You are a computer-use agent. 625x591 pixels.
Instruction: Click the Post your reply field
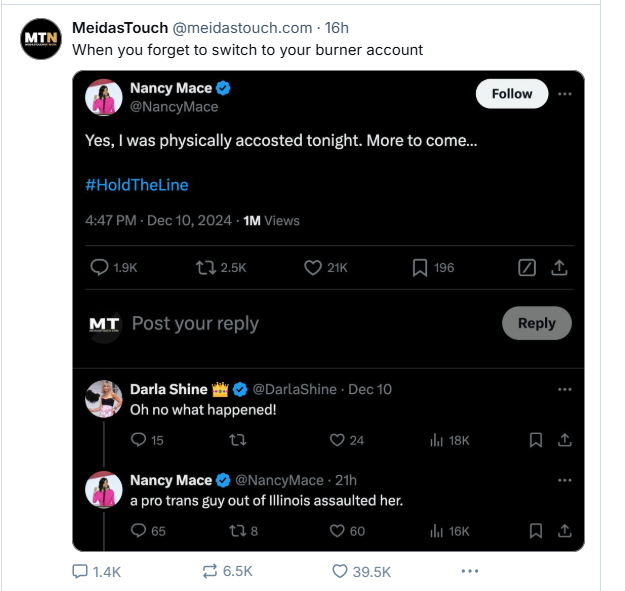coord(195,323)
